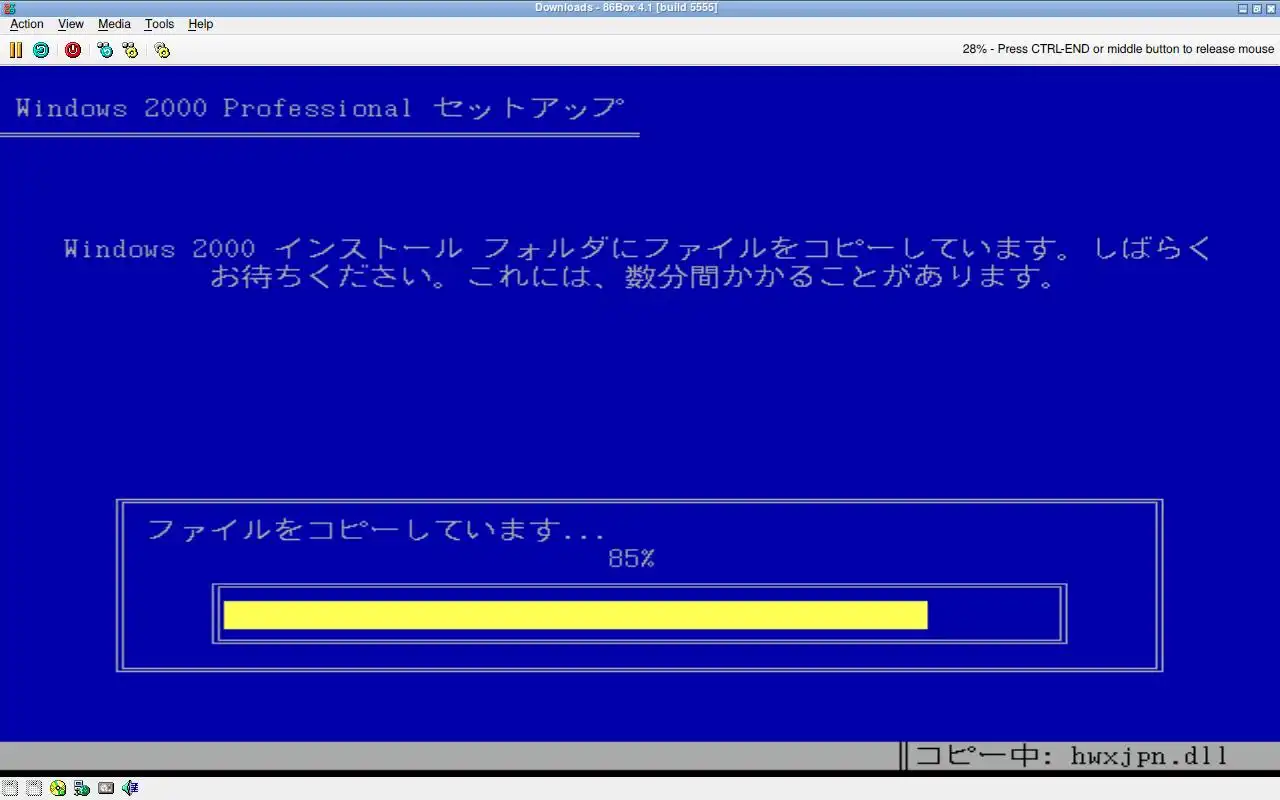Open the Media menu
The width and height of the screenshot is (1280, 800).
pos(114,24)
